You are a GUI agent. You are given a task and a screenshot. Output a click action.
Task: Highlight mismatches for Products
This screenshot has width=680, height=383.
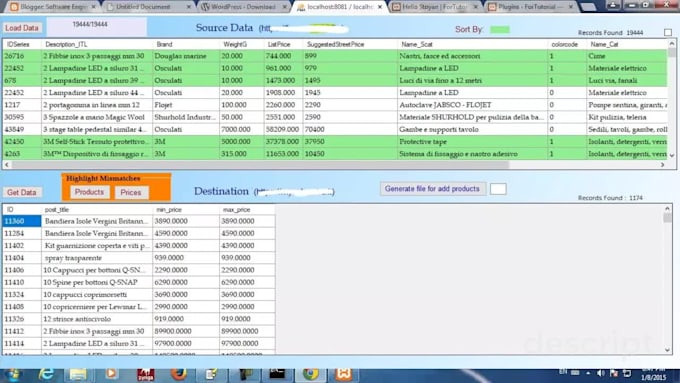89,192
